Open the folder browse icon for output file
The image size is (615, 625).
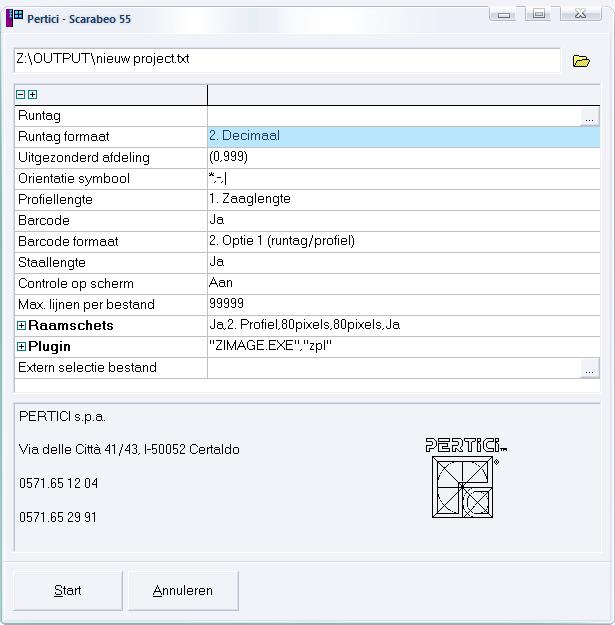(581, 61)
